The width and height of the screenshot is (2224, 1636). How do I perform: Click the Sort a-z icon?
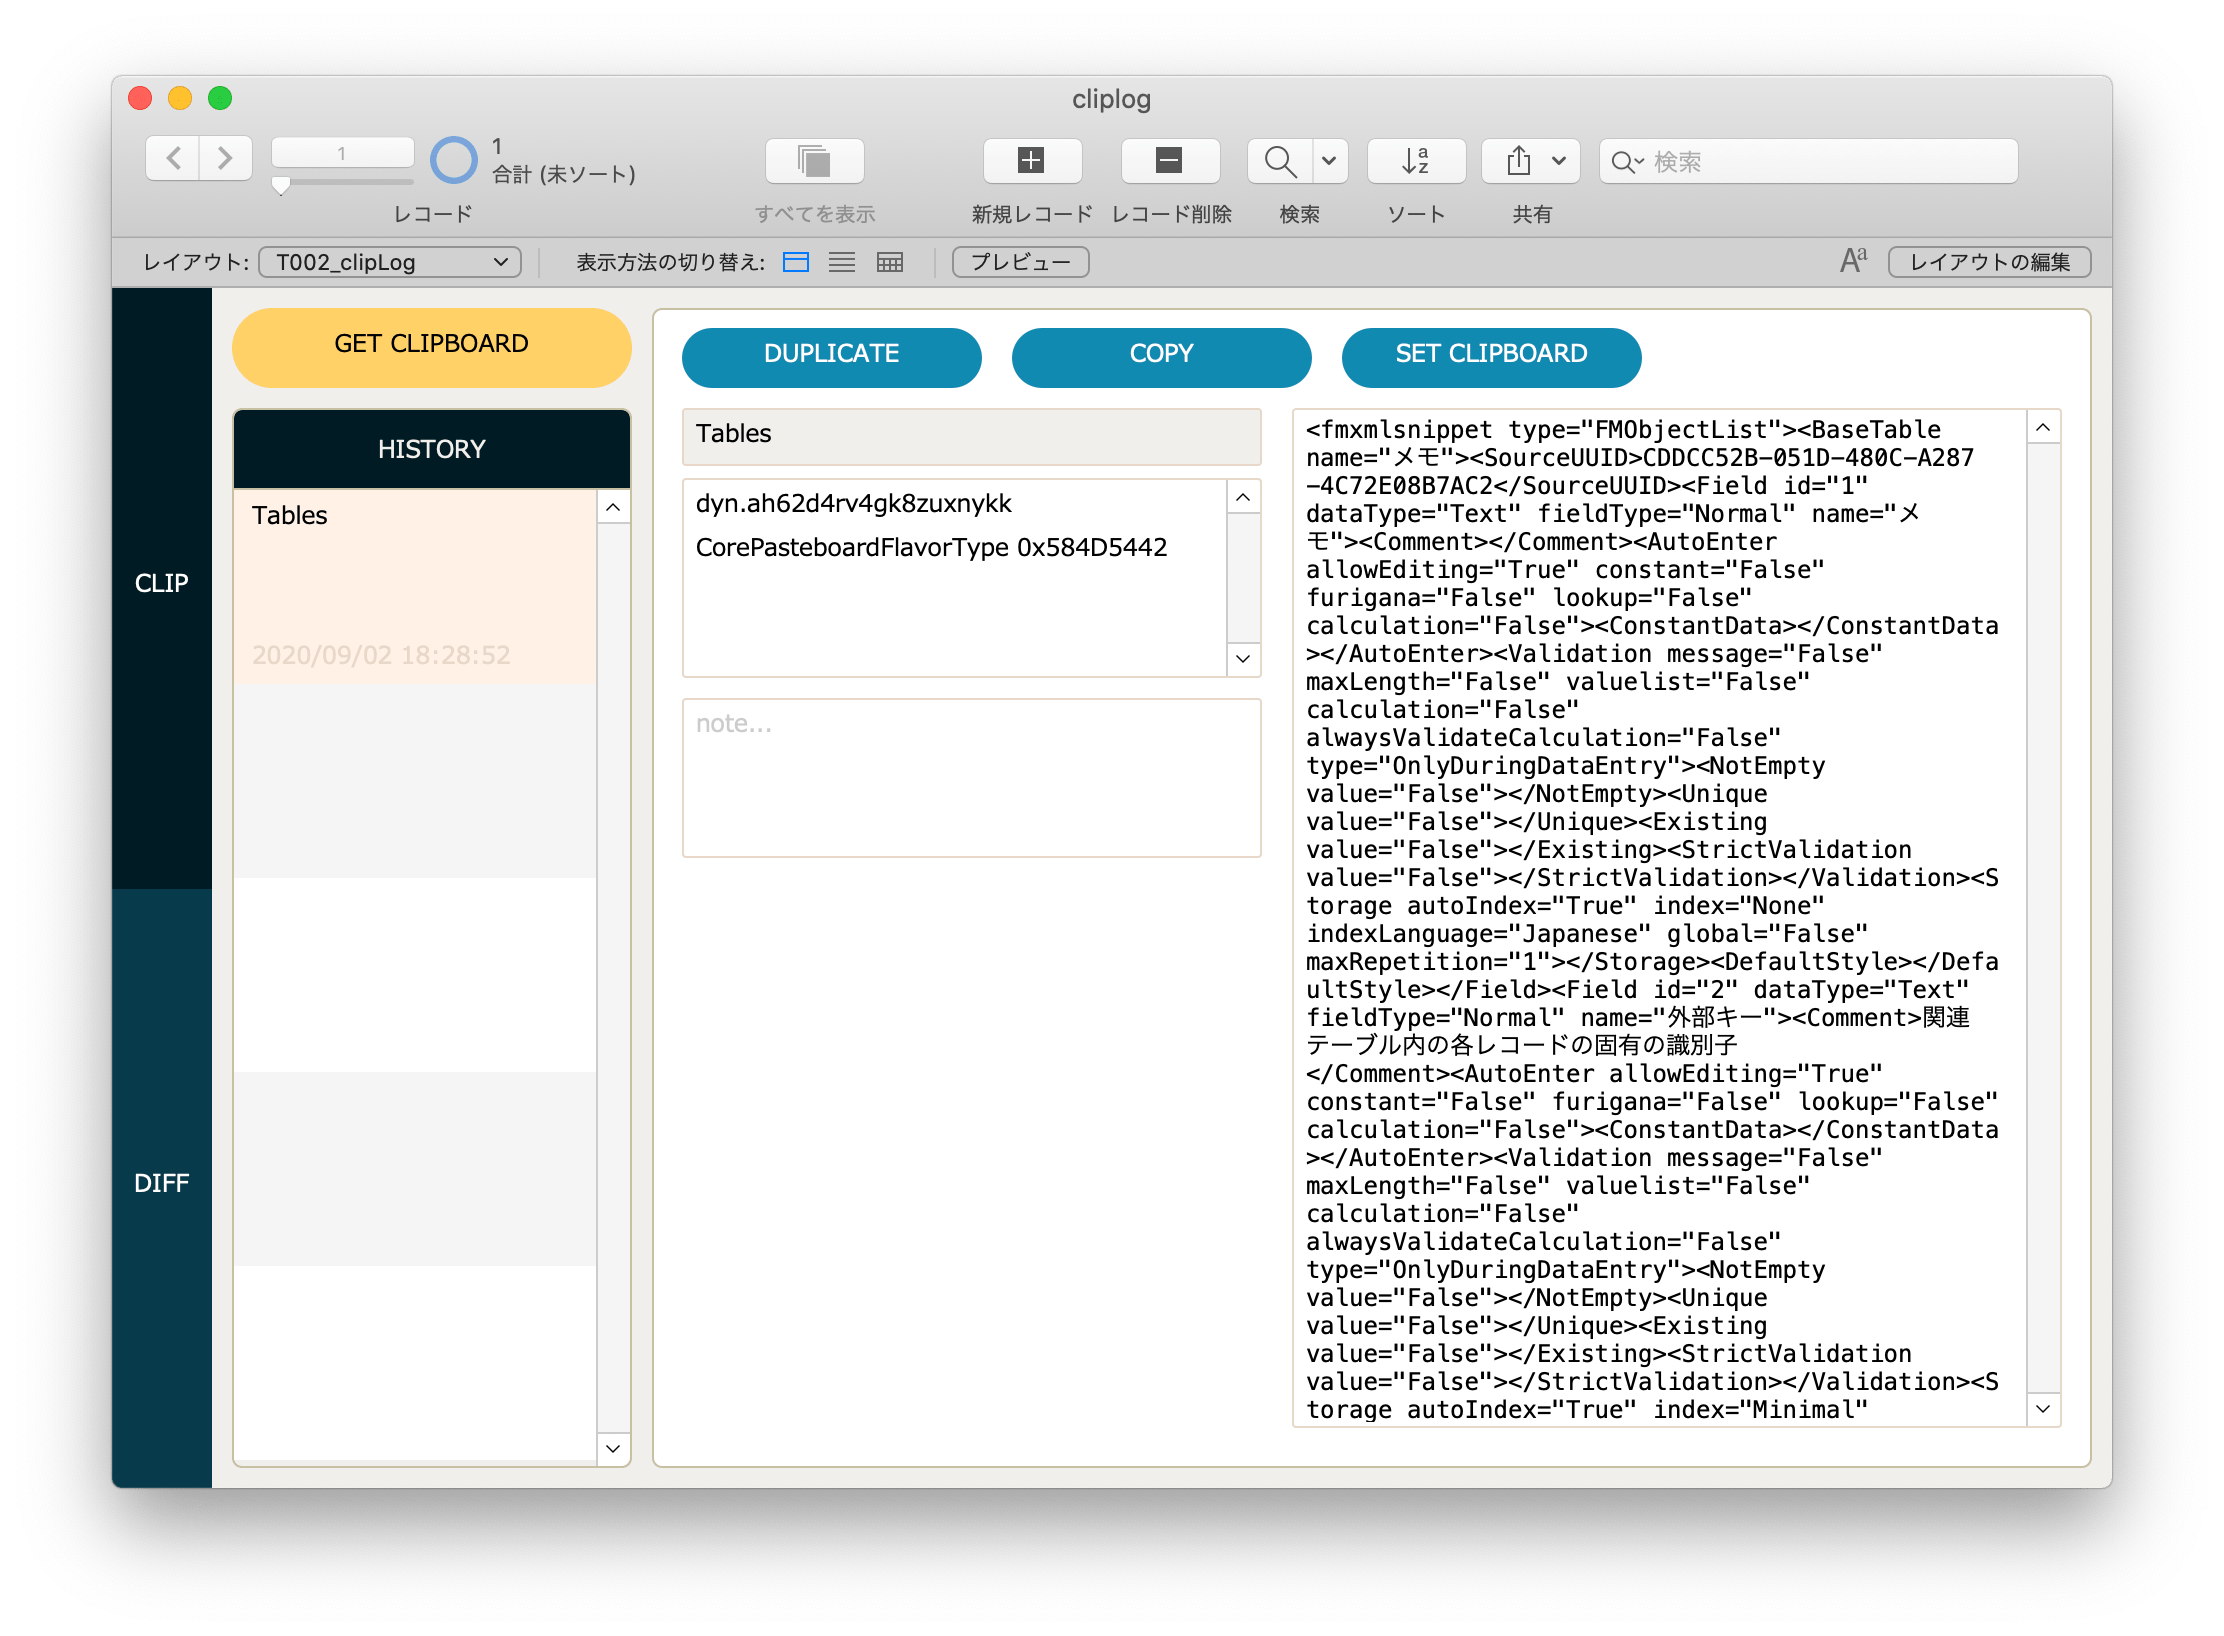(x=1415, y=161)
